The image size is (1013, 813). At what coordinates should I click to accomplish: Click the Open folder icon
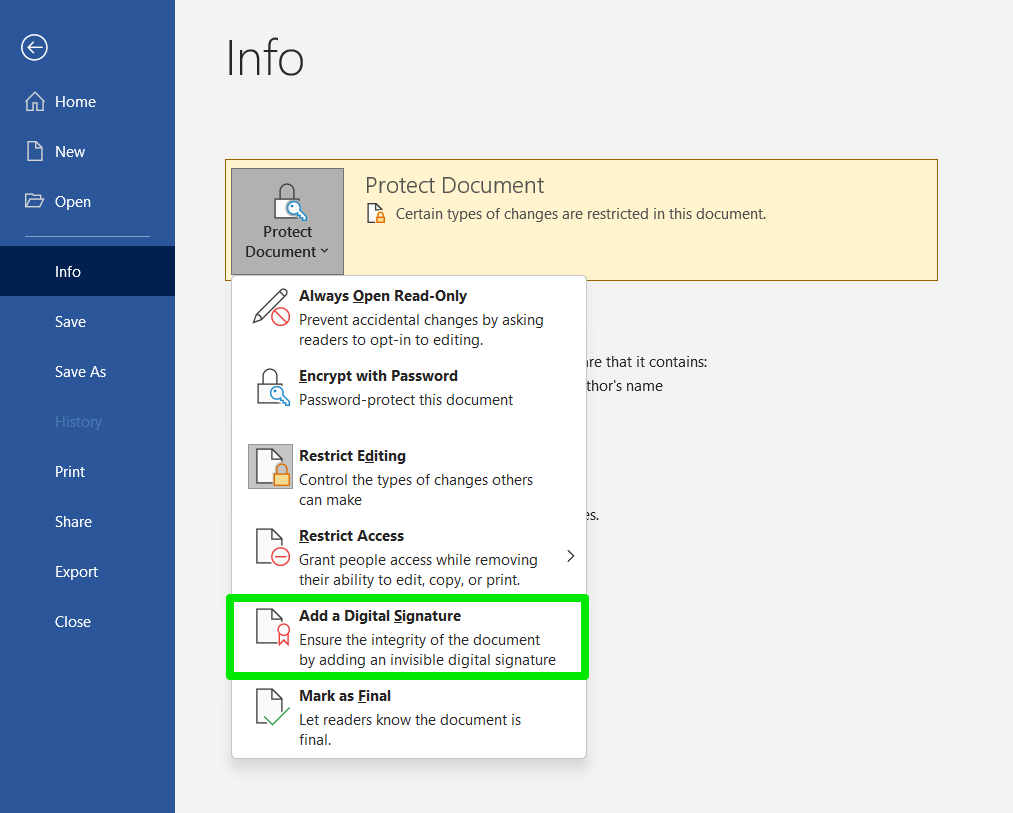tap(35, 202)
